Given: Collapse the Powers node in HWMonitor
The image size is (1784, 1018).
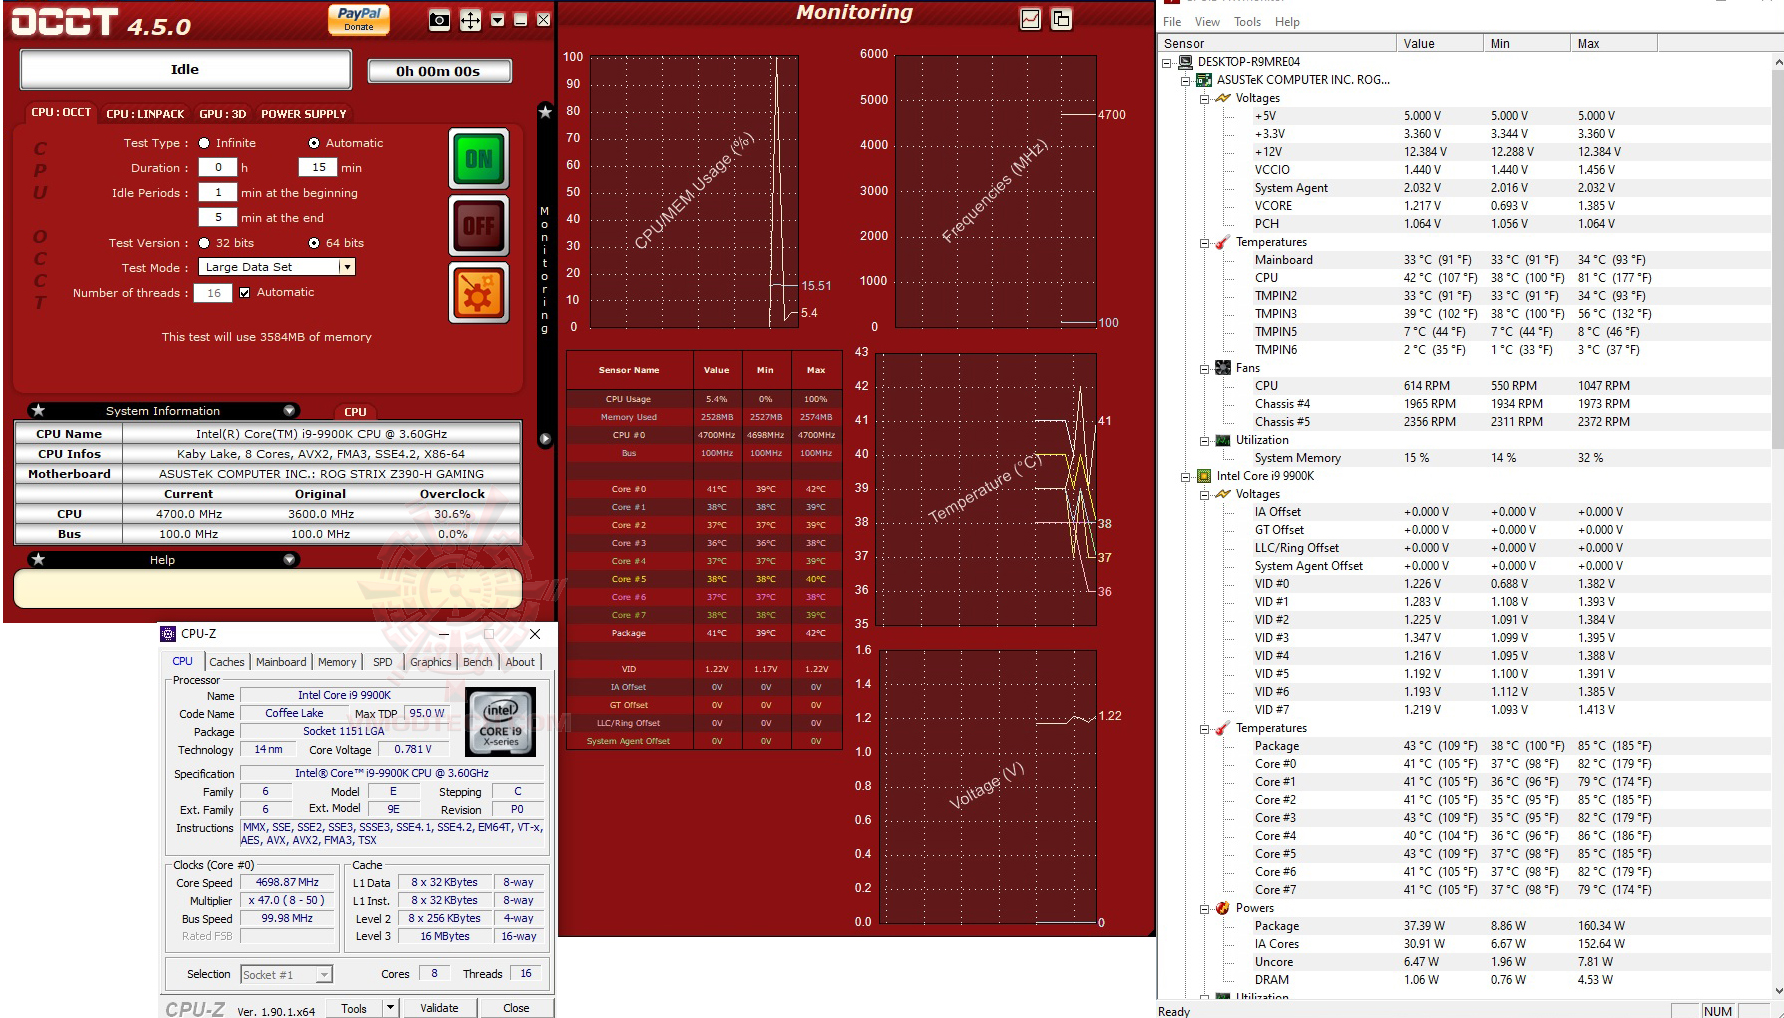Looking at the screenshot, I should [1204, 908].
